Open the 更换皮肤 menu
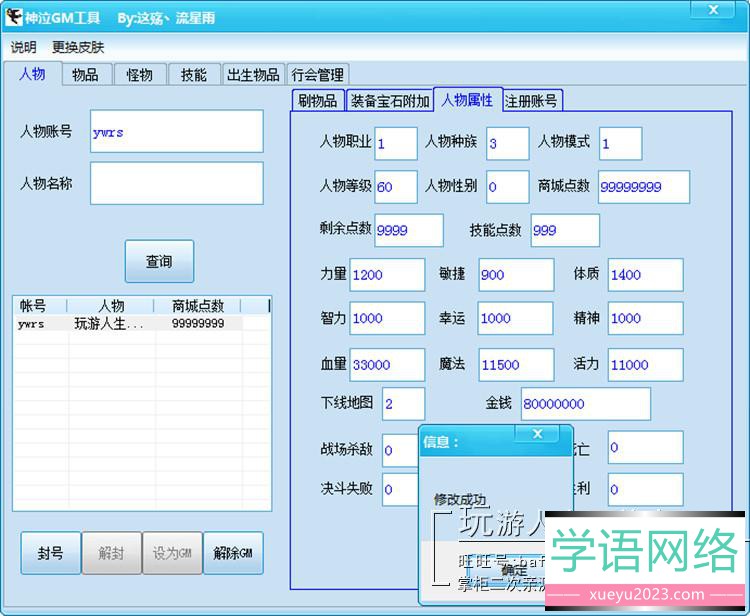750x616 pixels. (78, 47)
